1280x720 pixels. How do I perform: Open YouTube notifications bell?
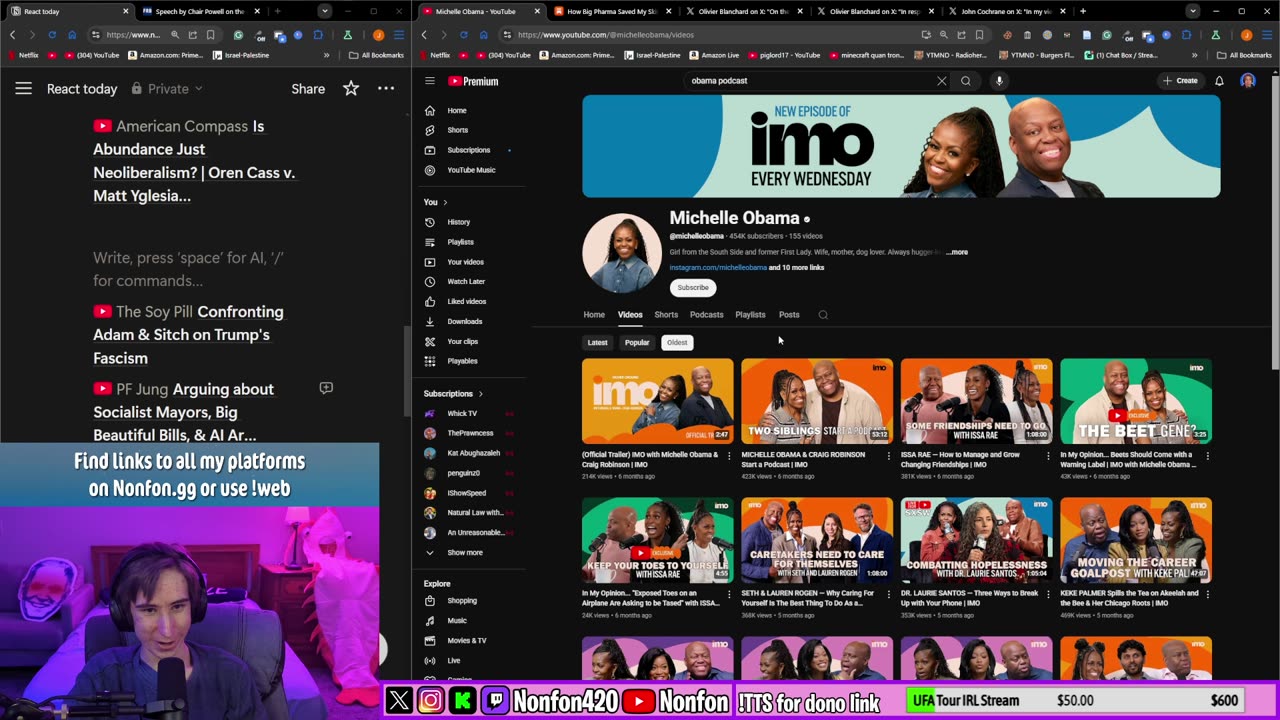pyautogui.click(x=1219, y=81)
